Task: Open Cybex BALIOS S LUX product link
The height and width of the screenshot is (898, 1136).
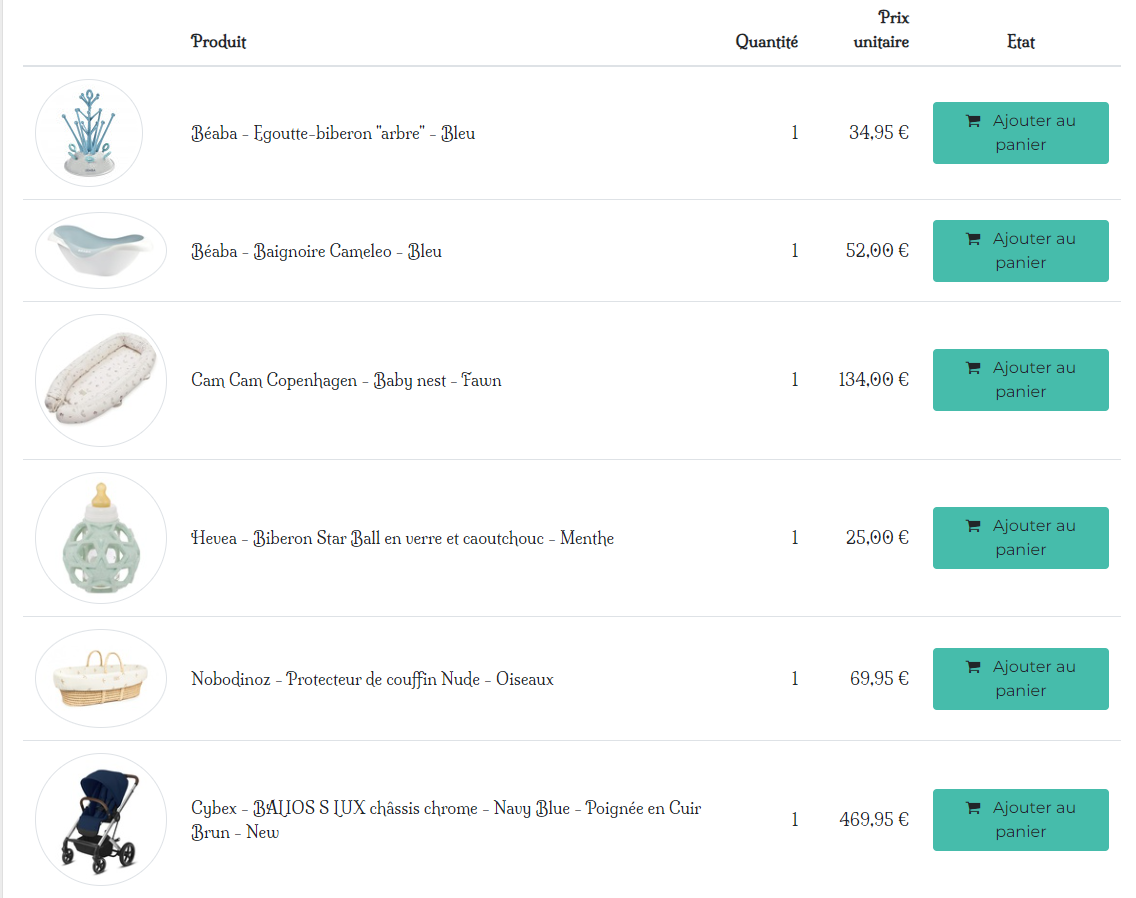Action: pyautogui.click(x=446, y=820)
